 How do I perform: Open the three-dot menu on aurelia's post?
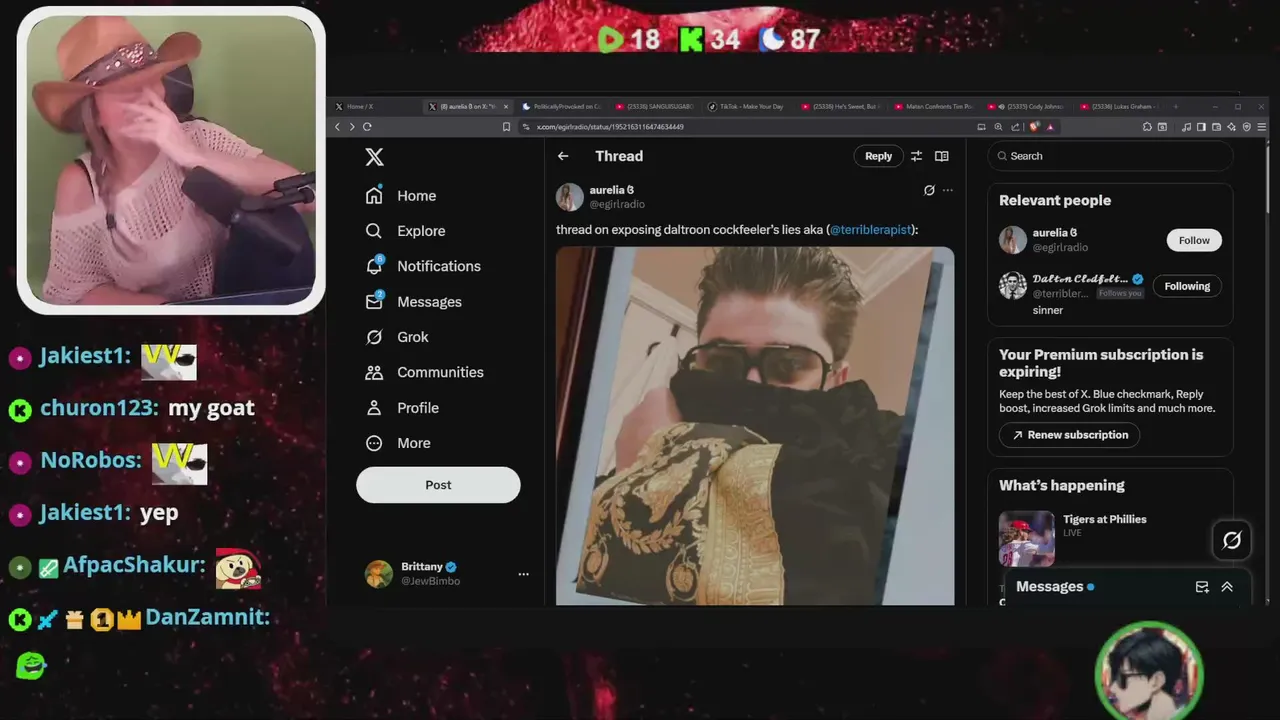(948, 190)
